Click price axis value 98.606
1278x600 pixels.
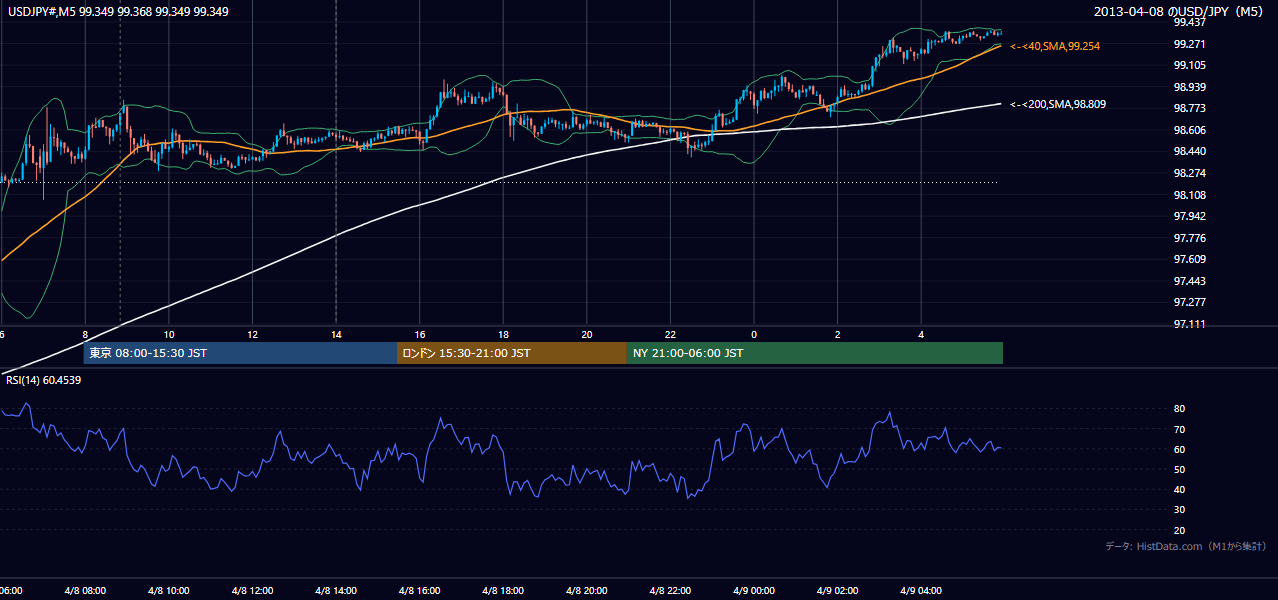pos(1189,130)
